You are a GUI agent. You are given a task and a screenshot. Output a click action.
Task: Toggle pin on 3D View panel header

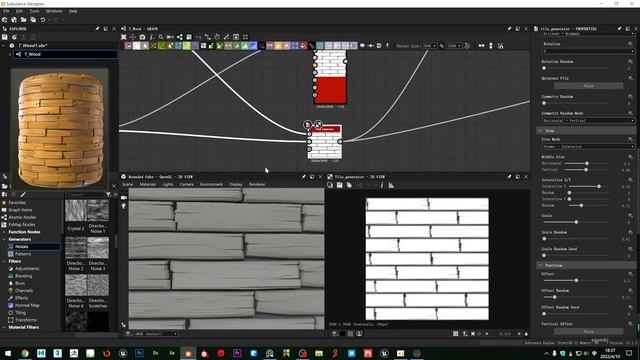[303, 177]
